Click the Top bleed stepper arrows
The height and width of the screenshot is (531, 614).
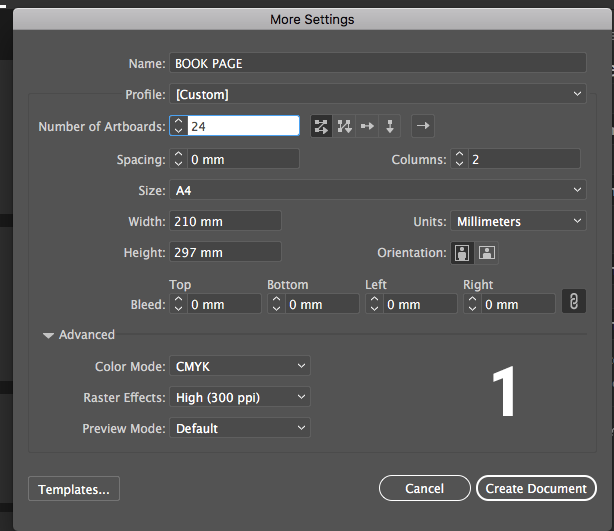point(179,304)
